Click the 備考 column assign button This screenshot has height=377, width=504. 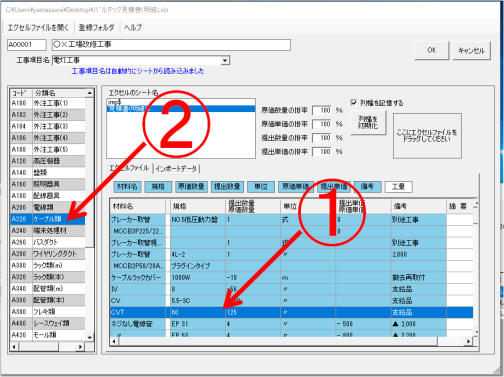368,187
